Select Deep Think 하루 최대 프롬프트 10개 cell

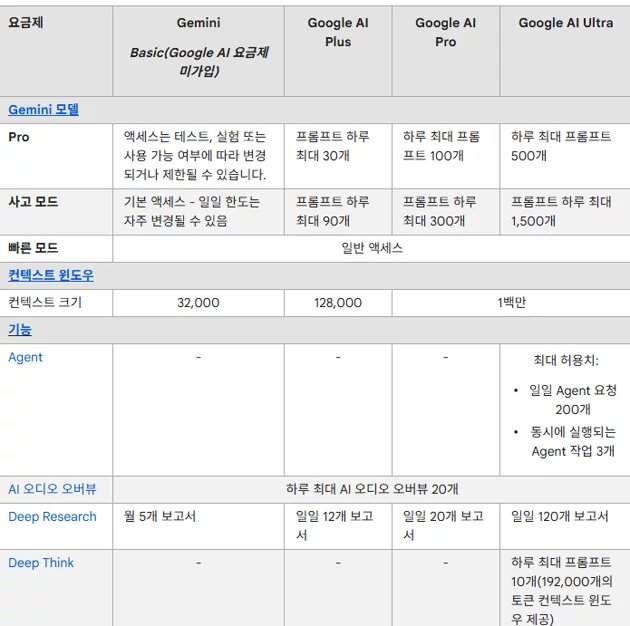pos(565,588)
